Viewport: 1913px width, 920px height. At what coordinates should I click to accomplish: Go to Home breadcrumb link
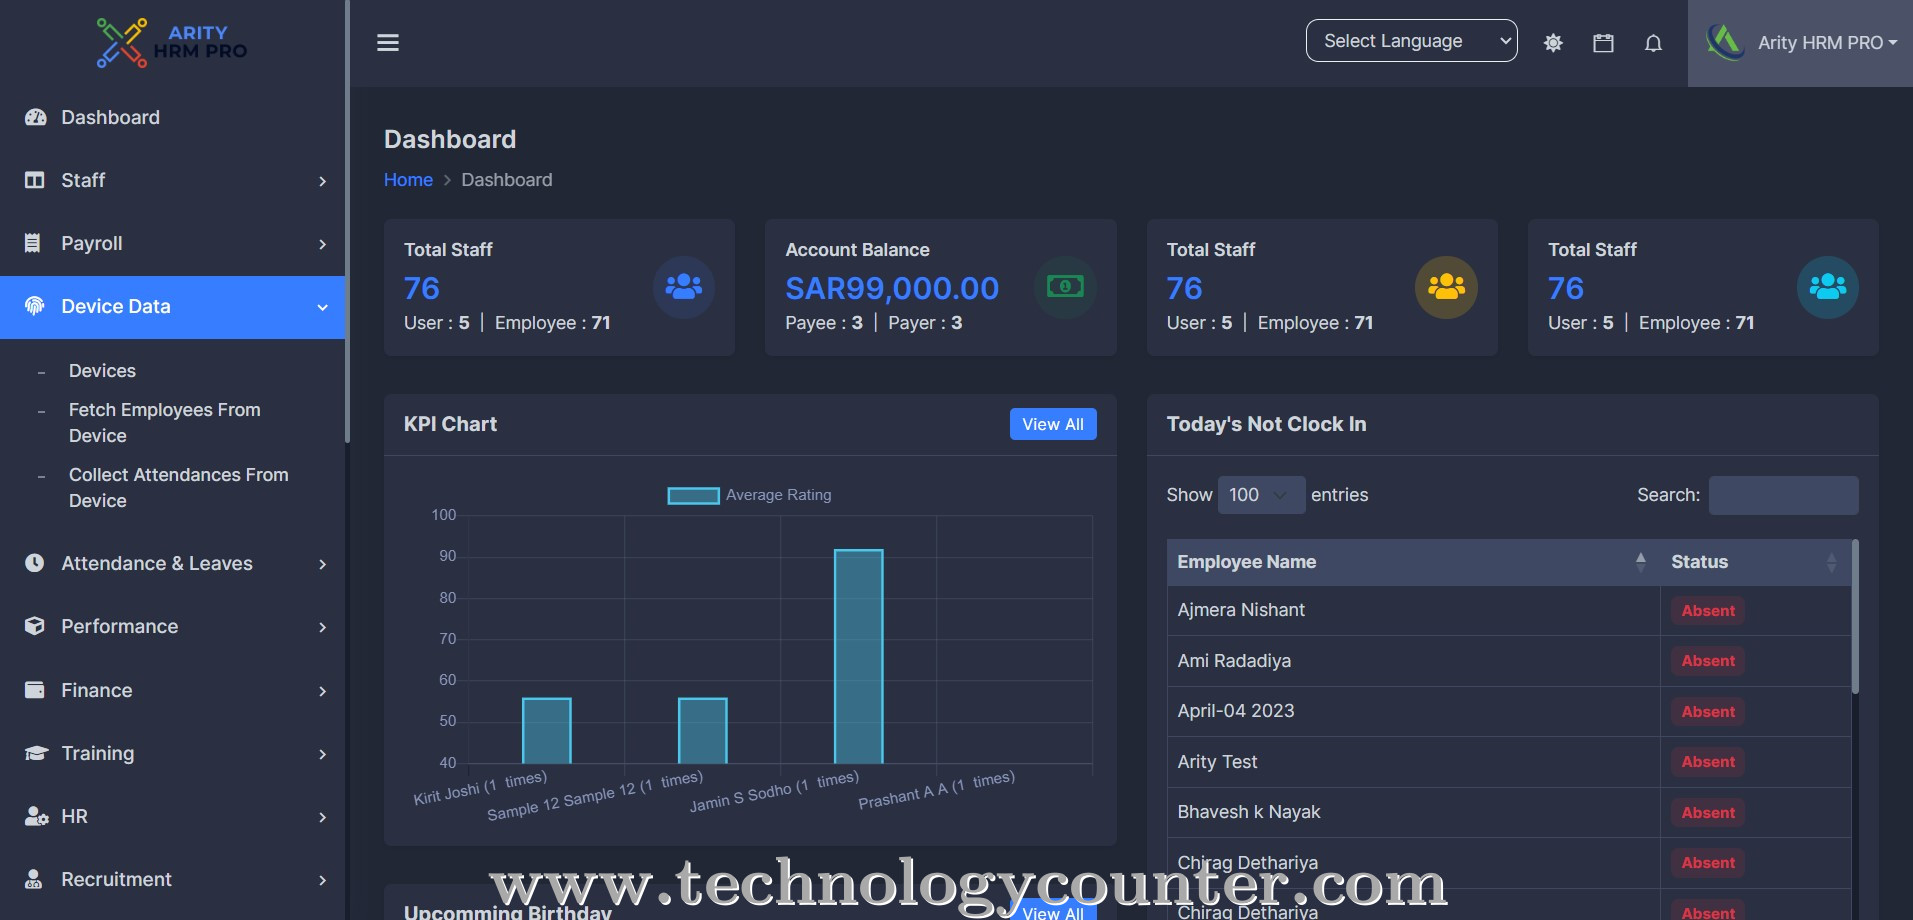408,180
